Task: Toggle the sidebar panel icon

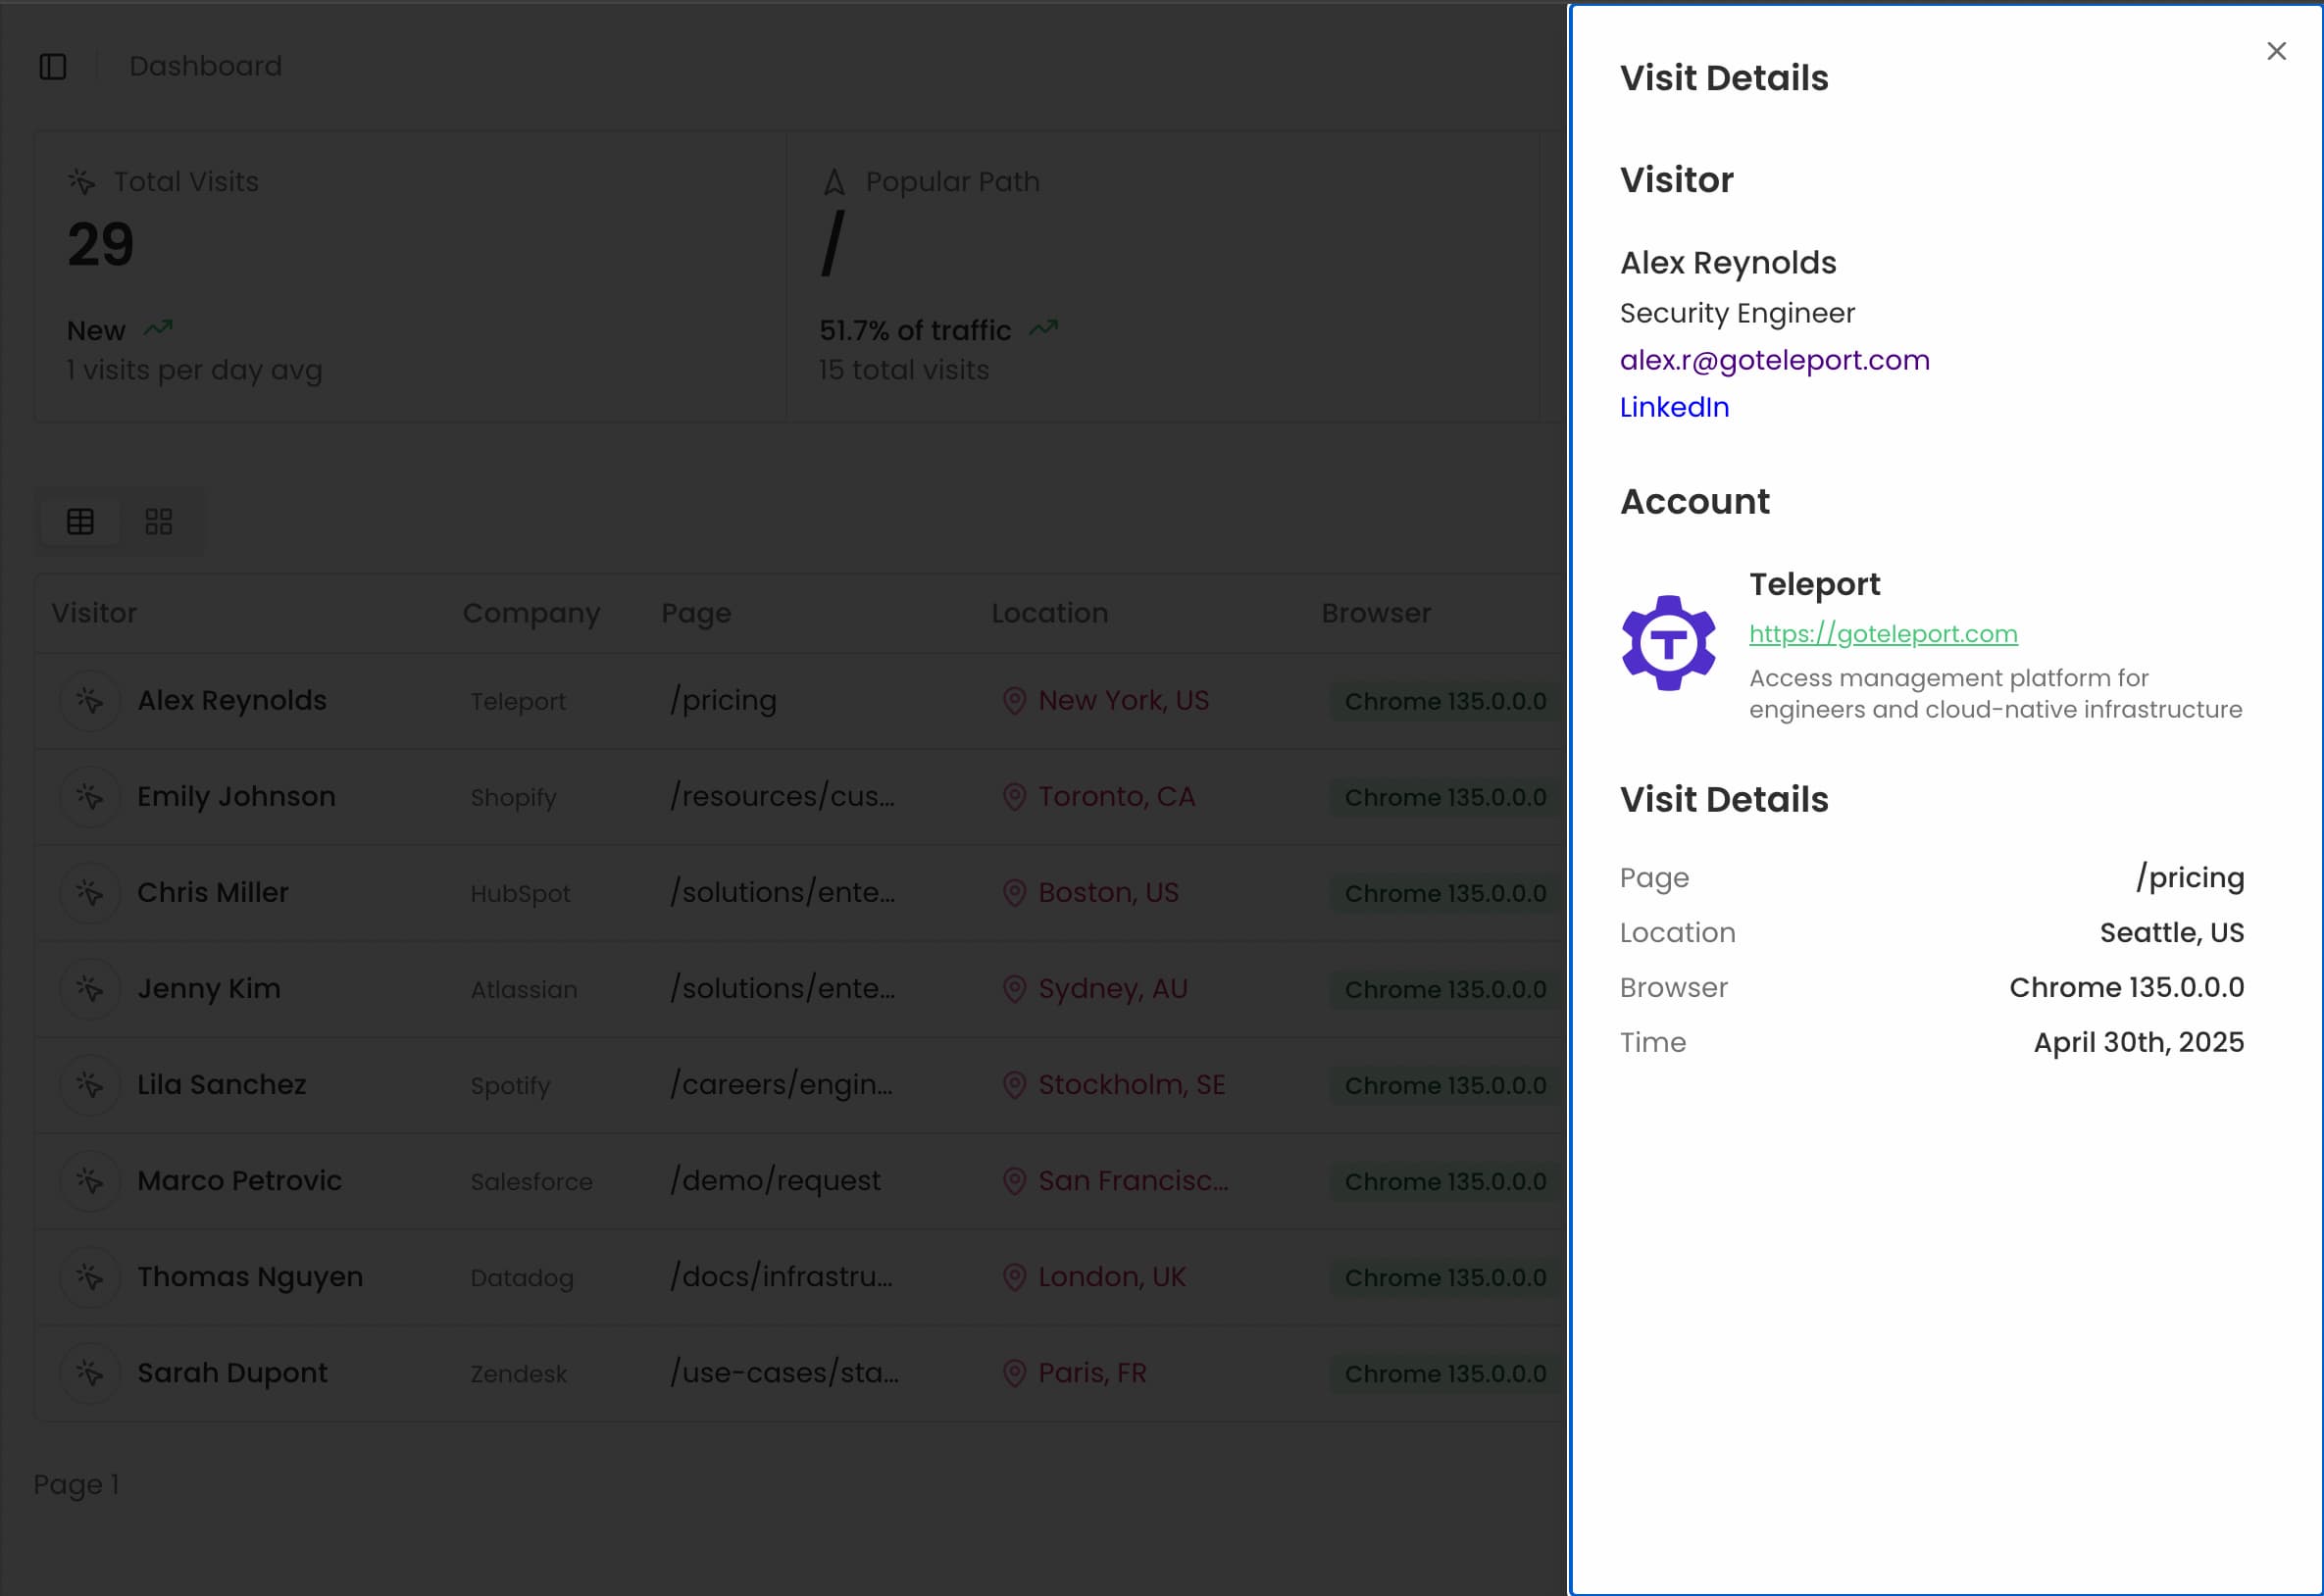Action: click(53, 67)
